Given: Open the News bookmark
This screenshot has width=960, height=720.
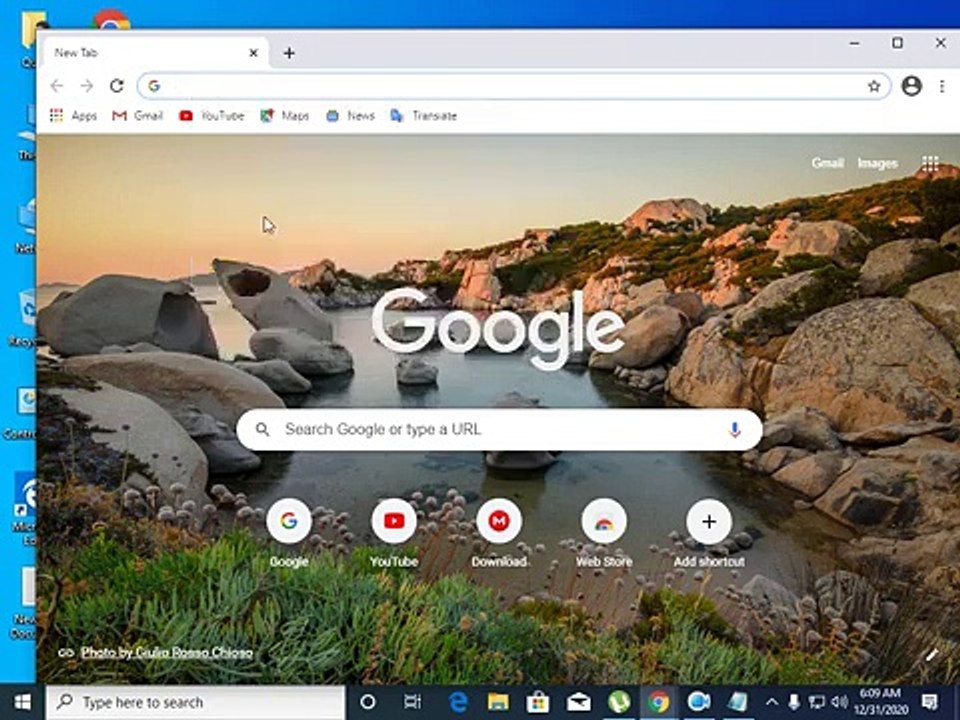Looking at the screenshot, I should pyautogui.click(x=350, y=116).
